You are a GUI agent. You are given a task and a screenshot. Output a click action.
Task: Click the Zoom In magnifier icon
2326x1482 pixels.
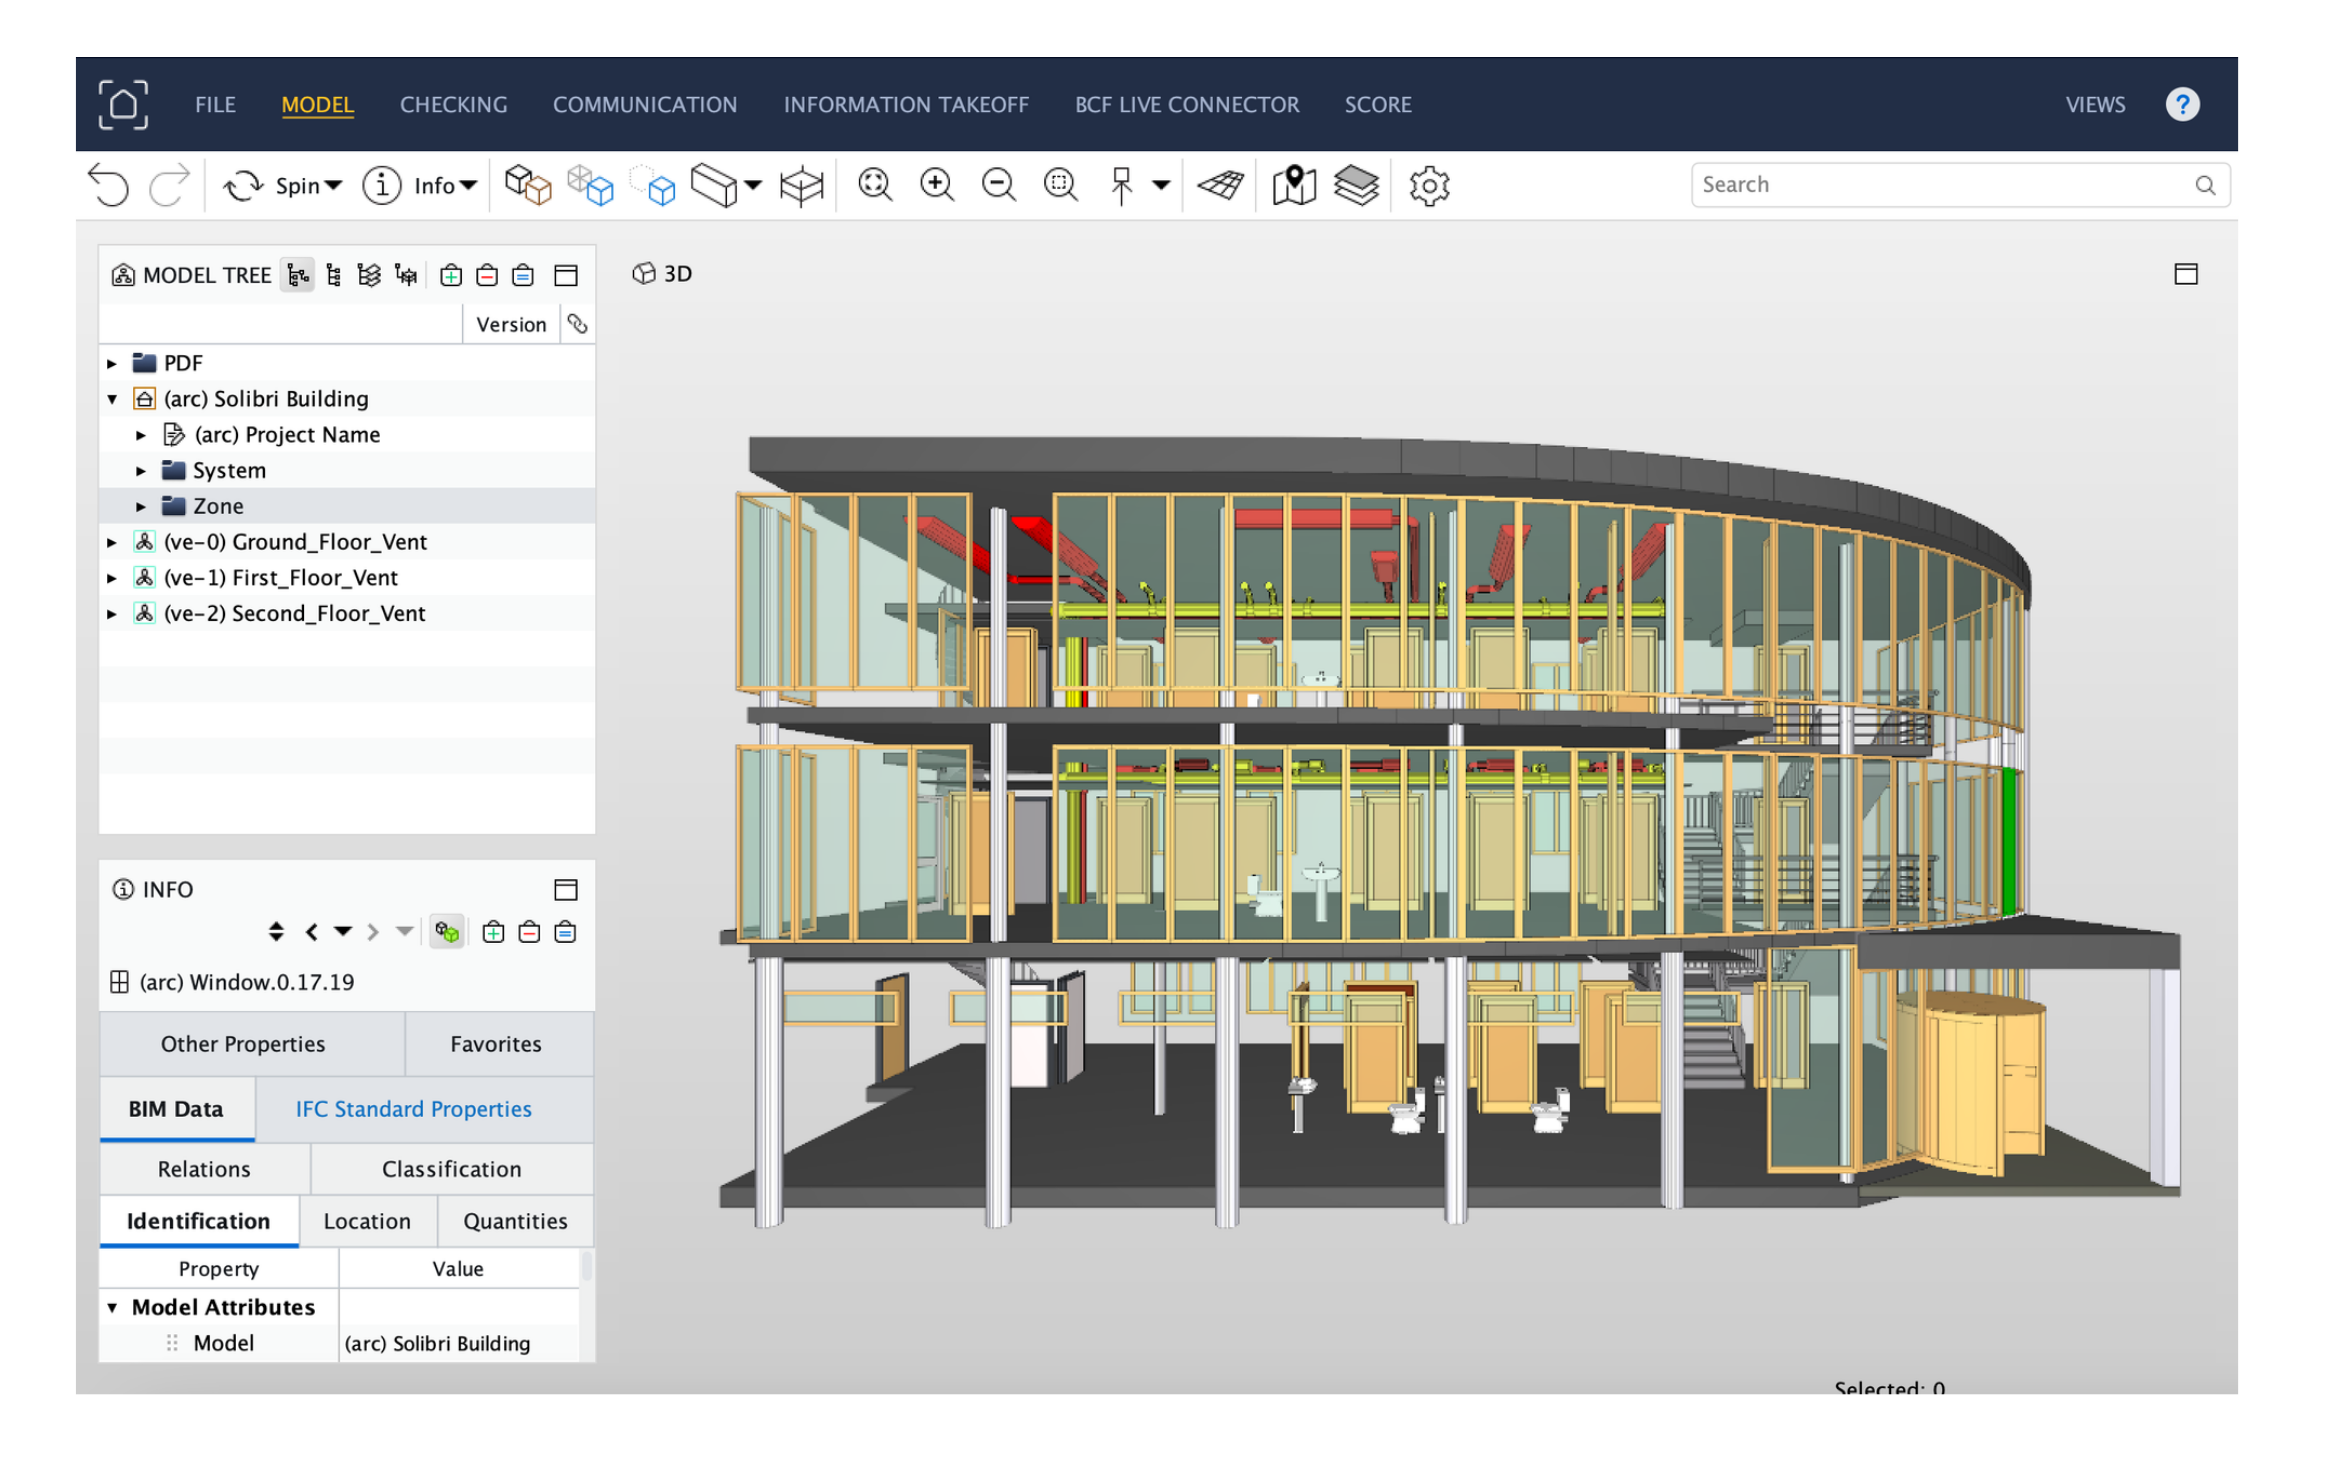point(936,185)
